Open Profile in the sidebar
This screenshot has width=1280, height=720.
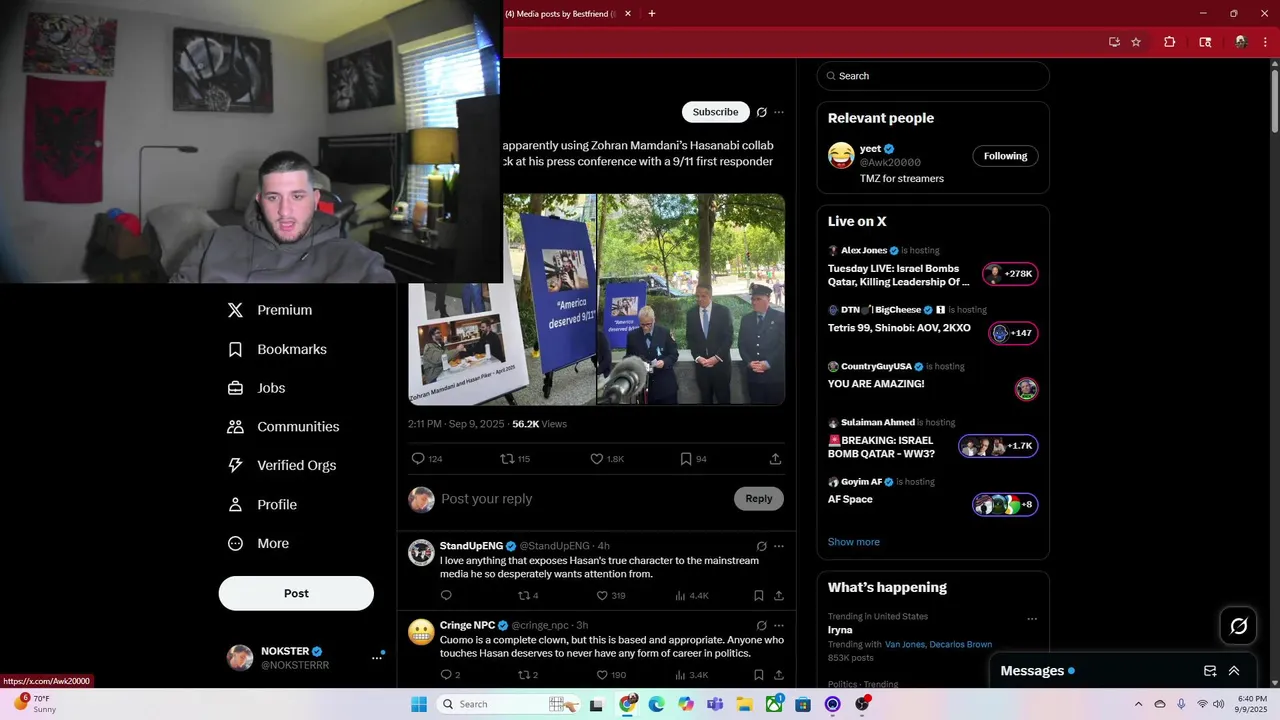pyautogui.click(x=262, y=504)
